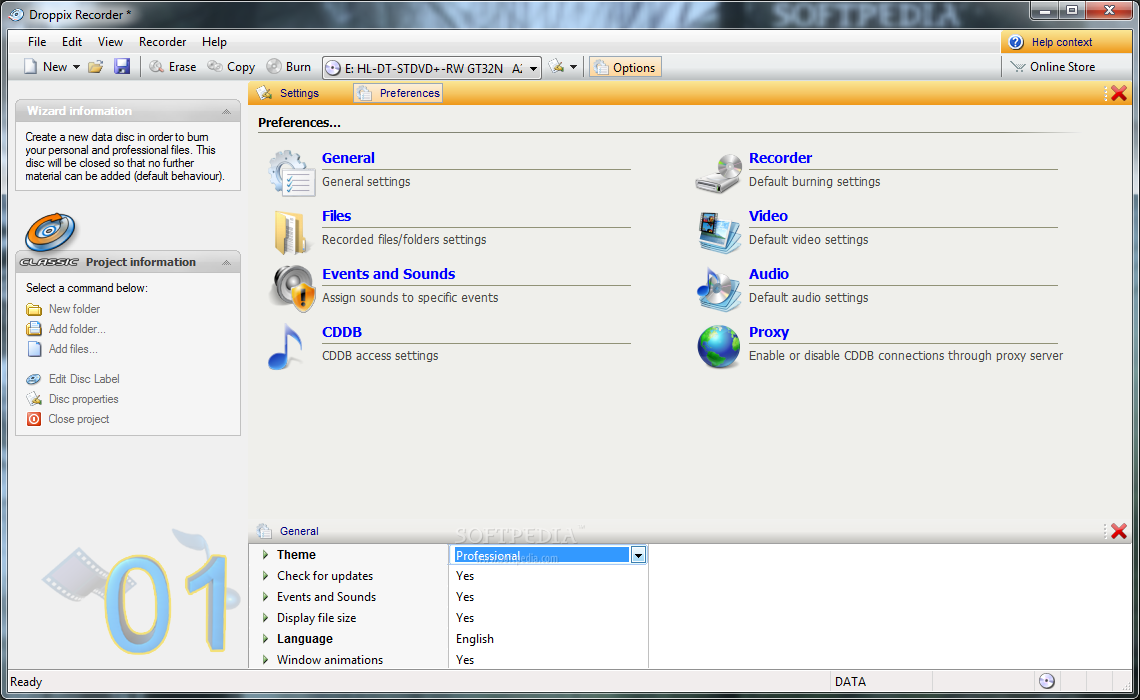Open the Proxy preferences link
This screenshot has height=700, width=1140.
(768, 332)
